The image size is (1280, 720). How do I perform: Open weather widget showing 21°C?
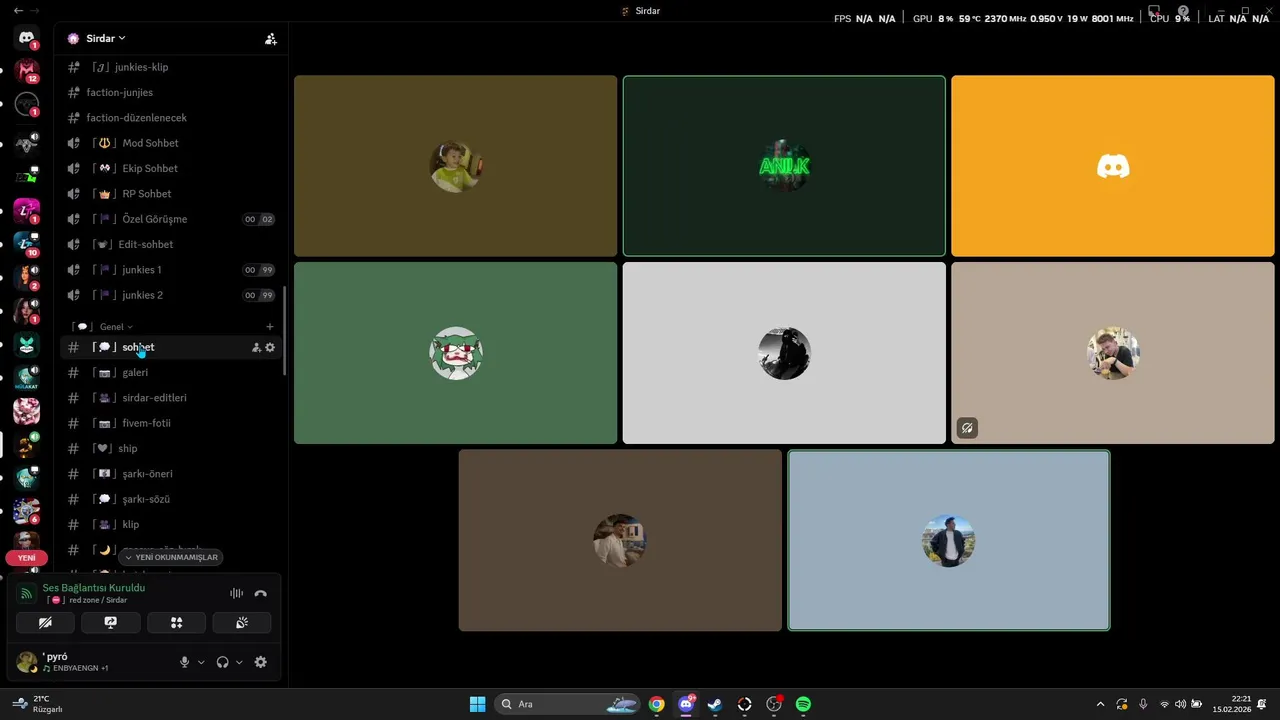point(38,704)
